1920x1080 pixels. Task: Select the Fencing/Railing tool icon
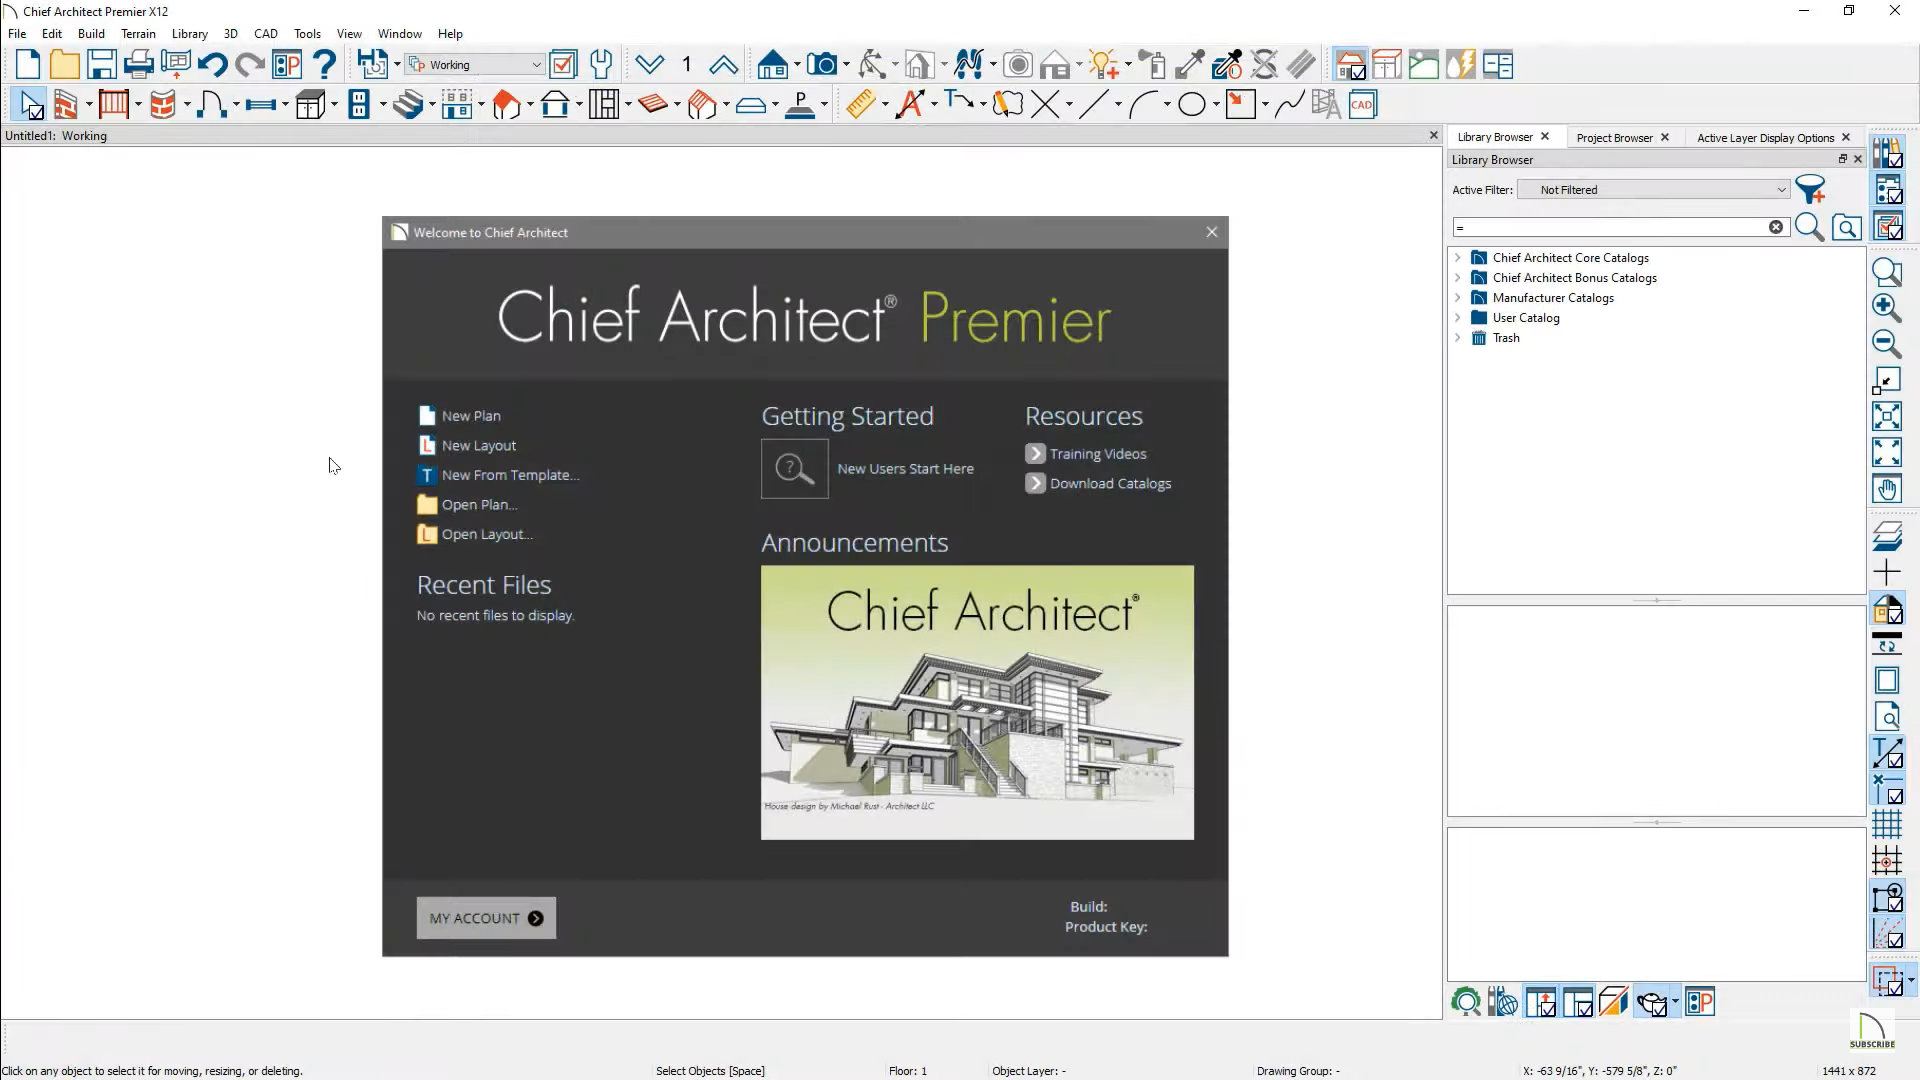coord(114,104)
